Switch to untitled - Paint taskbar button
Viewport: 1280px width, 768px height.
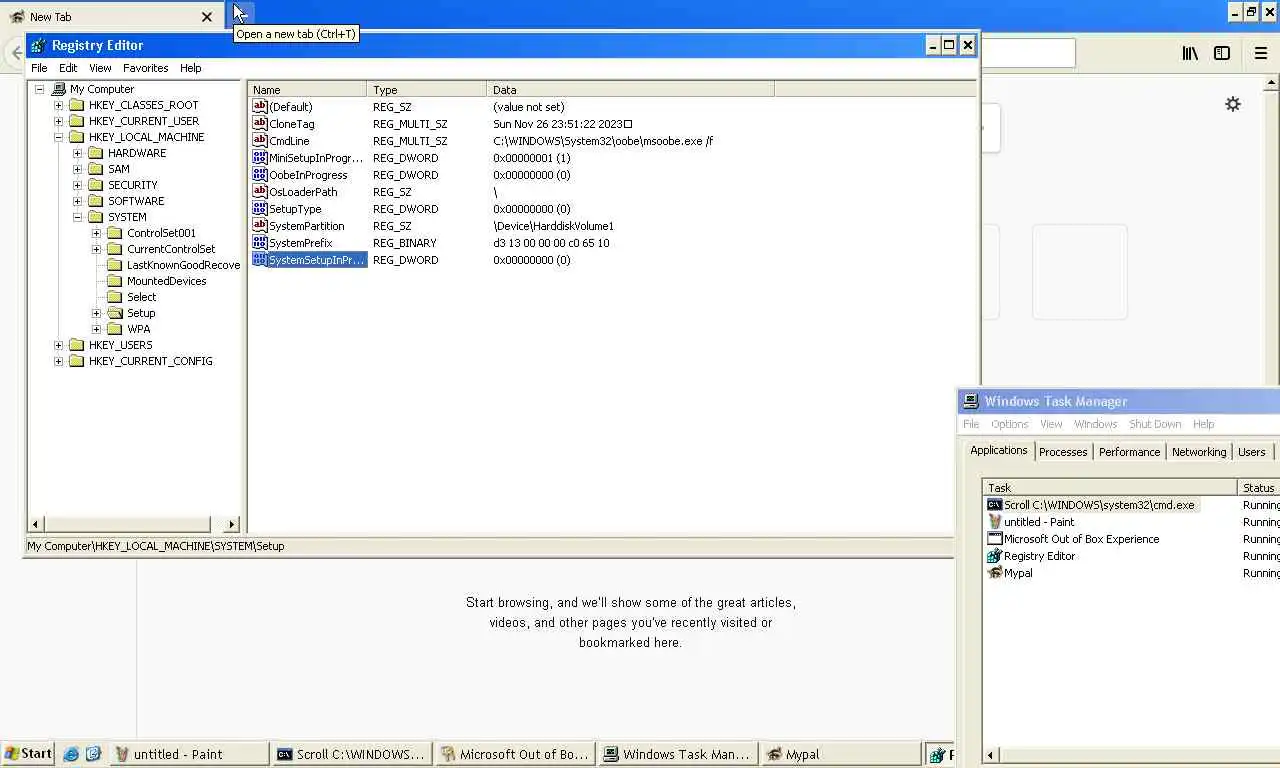click(x=190, y=754)
